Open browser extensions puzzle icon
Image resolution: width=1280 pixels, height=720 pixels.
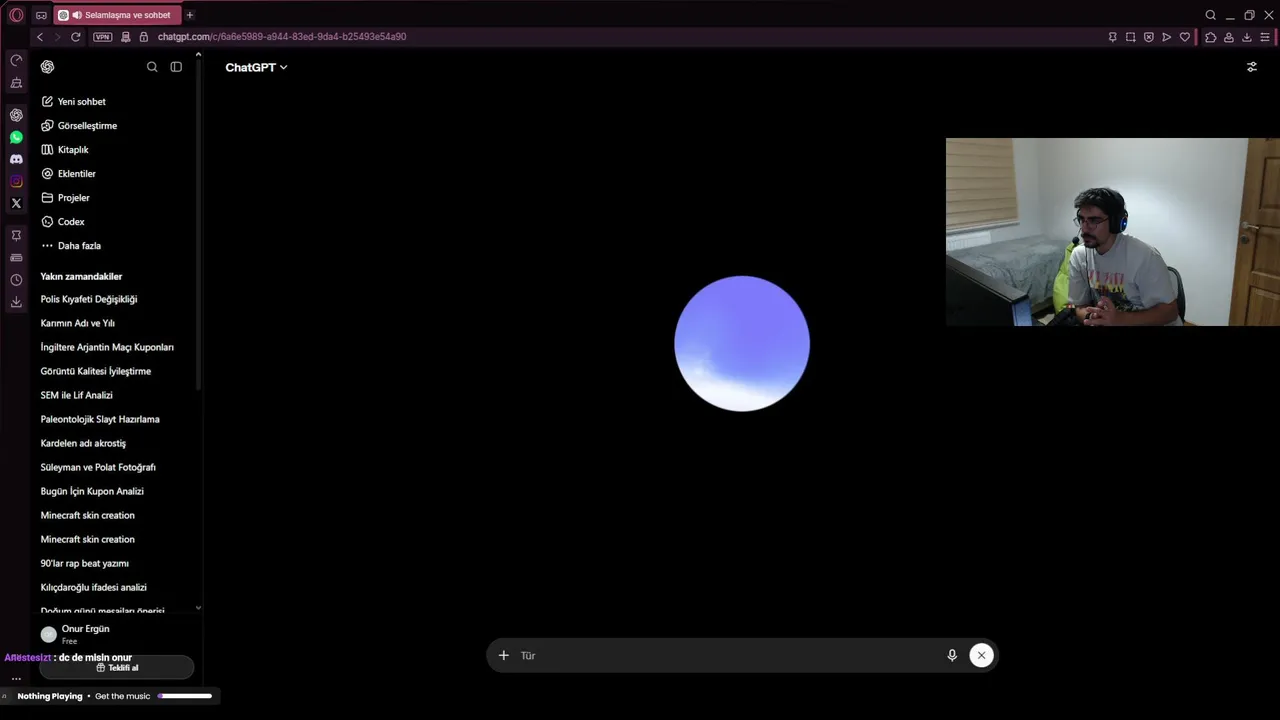(x=1210, y=37)
